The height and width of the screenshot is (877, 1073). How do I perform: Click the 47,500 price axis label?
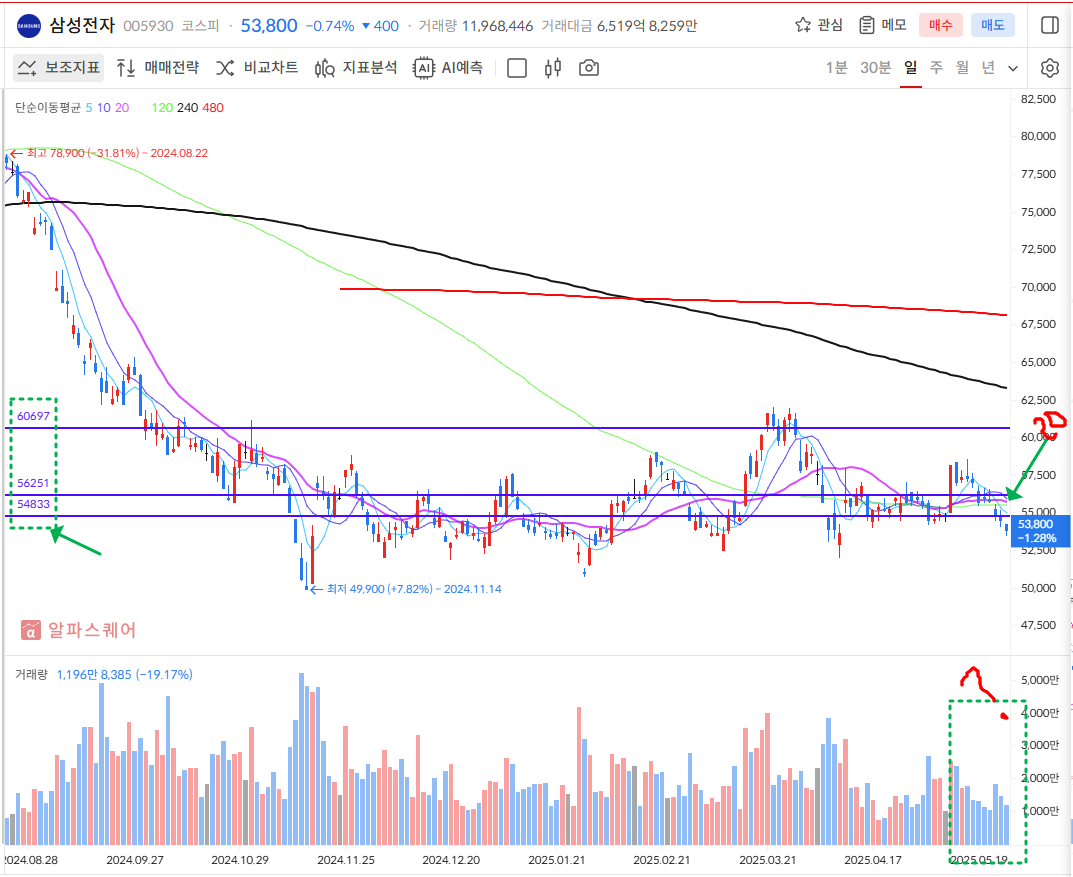(x=1038, y=625)
